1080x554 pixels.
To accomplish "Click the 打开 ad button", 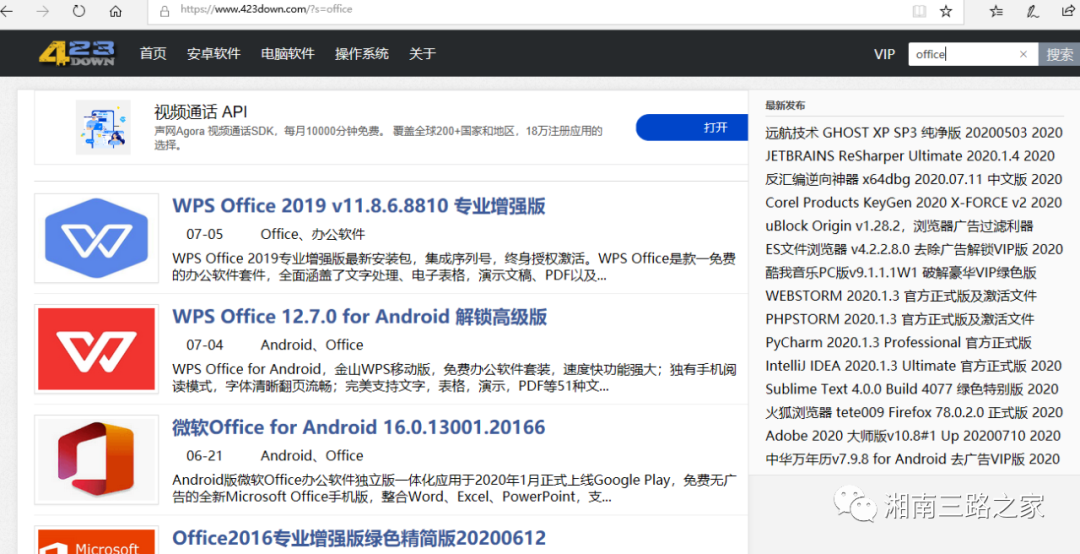I will coord(692,127).
